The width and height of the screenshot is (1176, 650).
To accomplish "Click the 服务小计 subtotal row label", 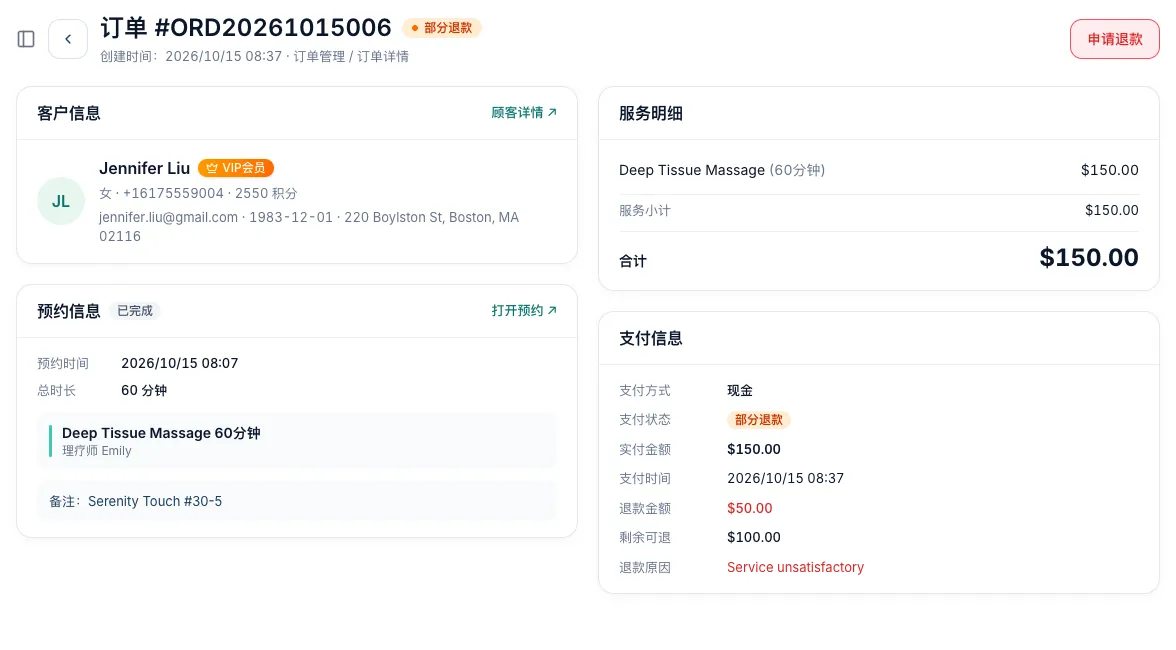I will [645, 211].
